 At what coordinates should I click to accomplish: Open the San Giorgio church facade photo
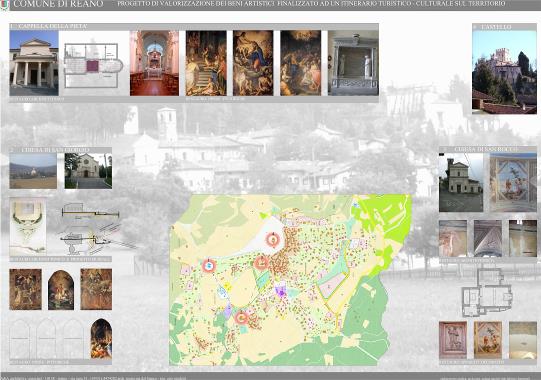tap(88, 171)
